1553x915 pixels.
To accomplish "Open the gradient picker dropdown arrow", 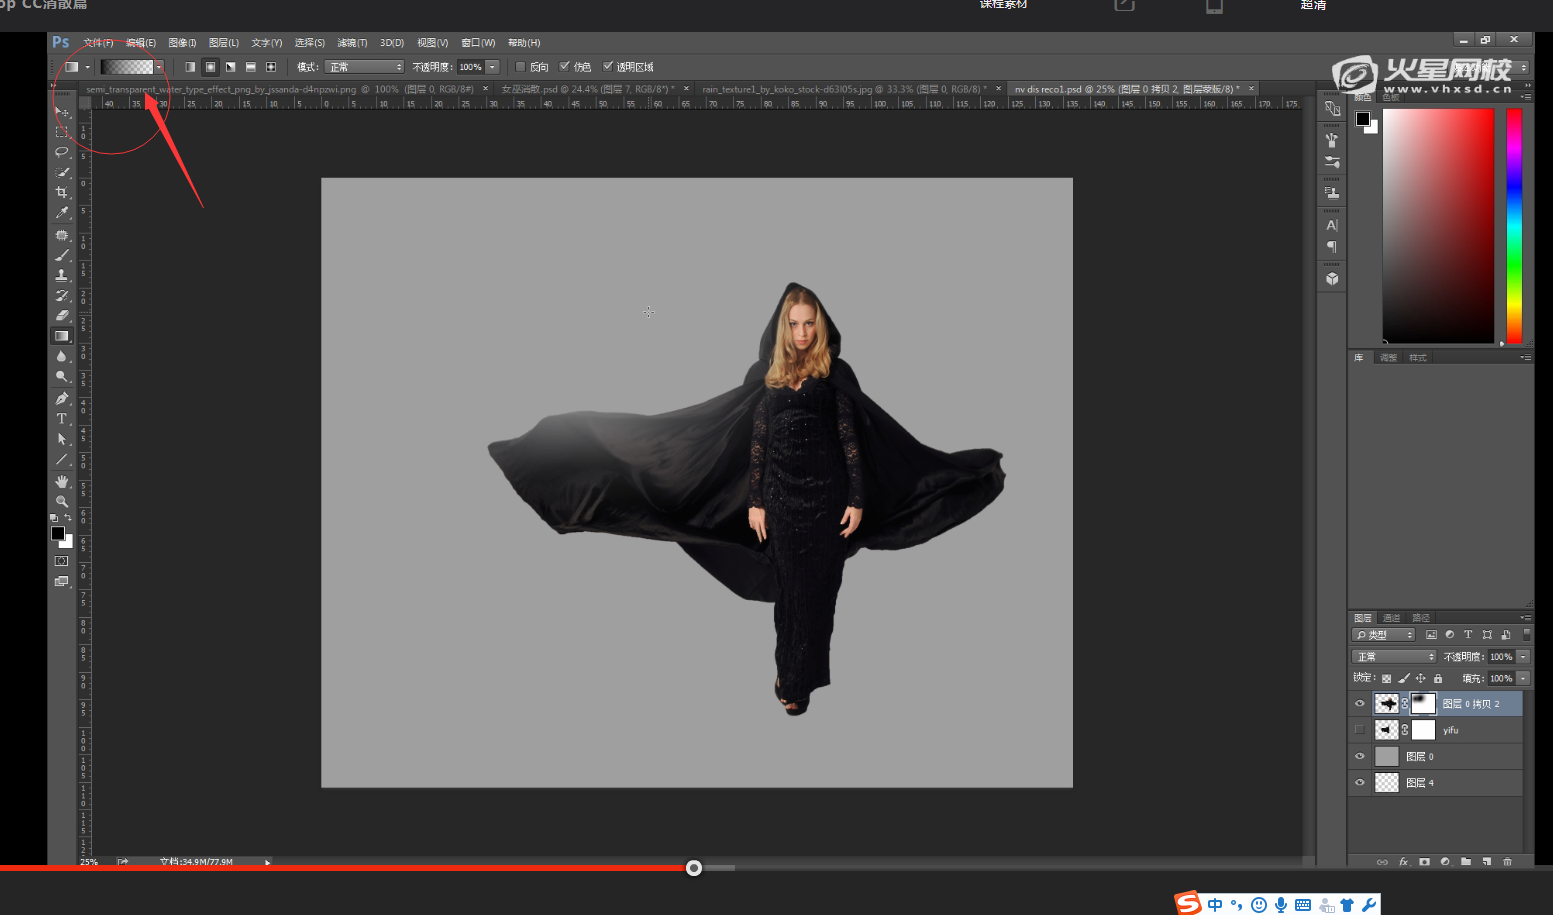I will tap(158, 67).
